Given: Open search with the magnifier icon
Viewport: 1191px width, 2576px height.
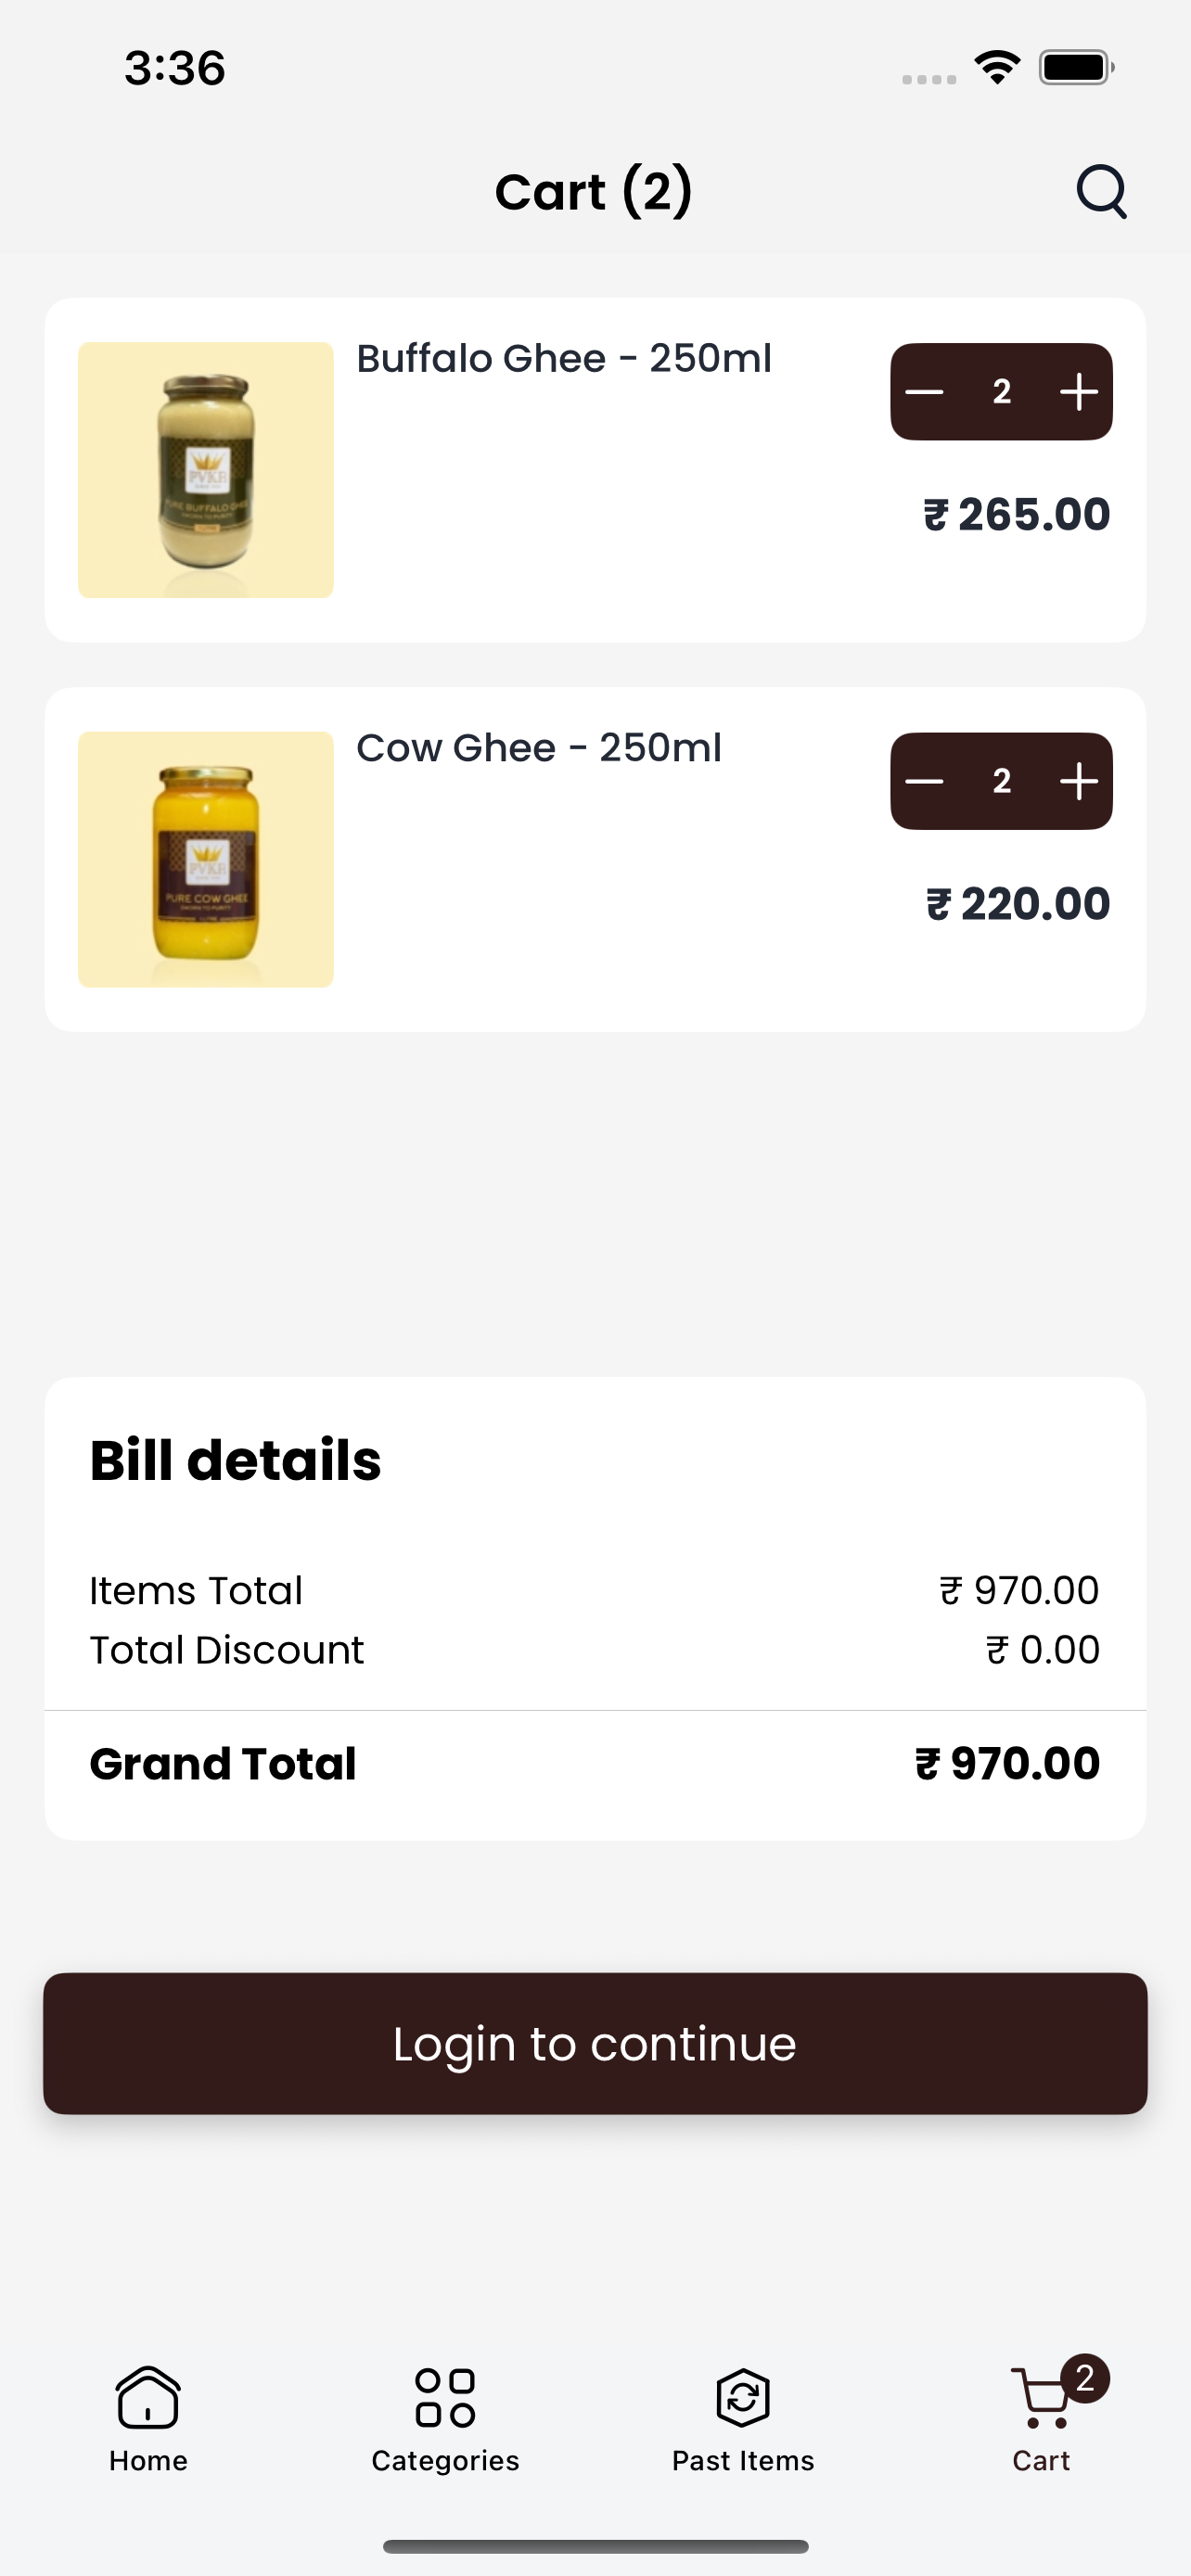Looking at the screenshot, I should click(x=1101, y=190).
